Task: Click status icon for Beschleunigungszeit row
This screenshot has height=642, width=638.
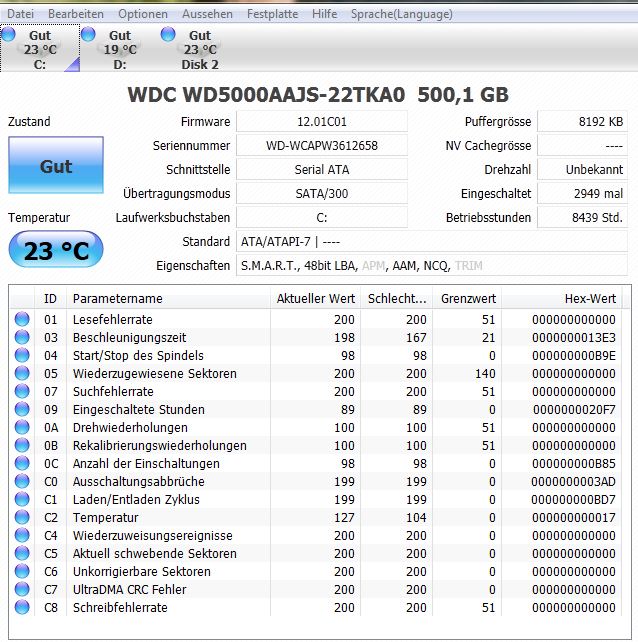Action: tap(22, 337)
